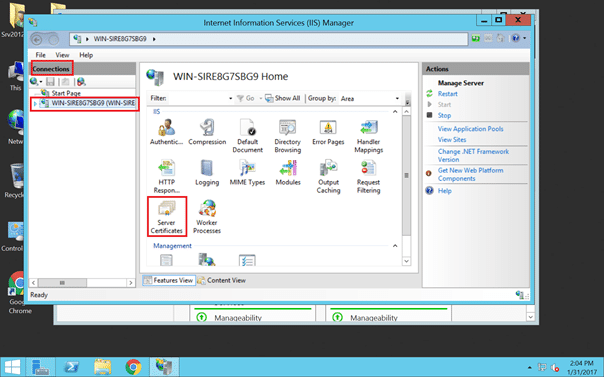604x377 pixels.
Task: Click Connections pane horizontal scrollbar right arrow
Action: point(131,283)
